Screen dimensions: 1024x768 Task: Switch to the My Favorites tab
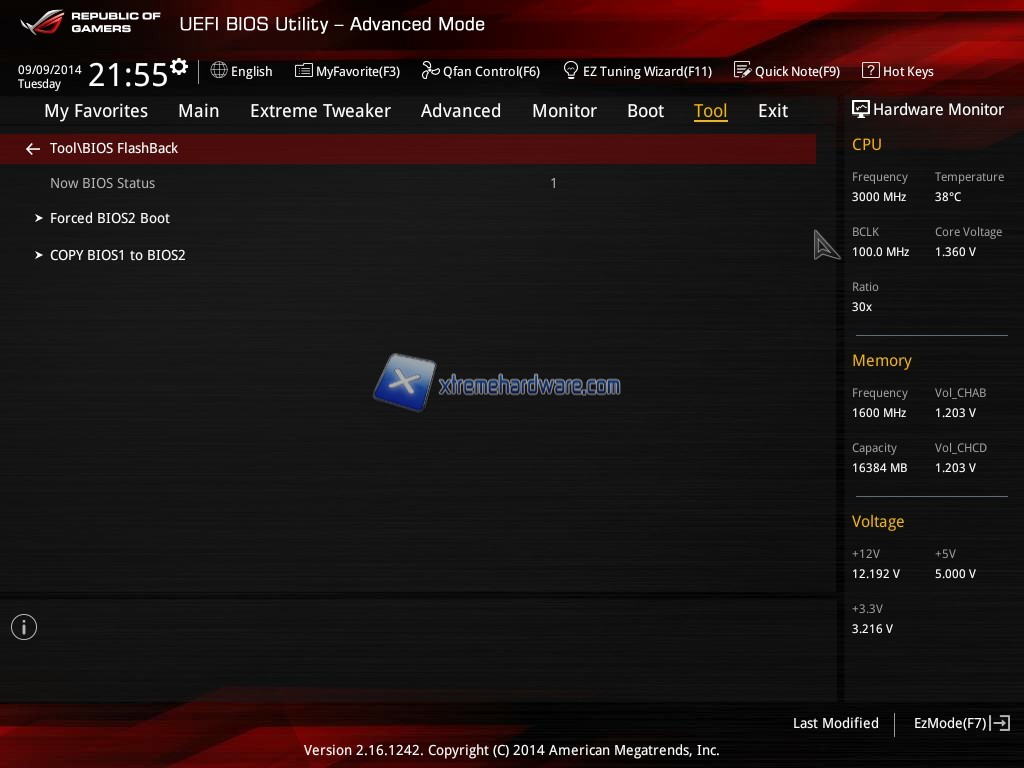pyautogui.click(x=96, y=111)
